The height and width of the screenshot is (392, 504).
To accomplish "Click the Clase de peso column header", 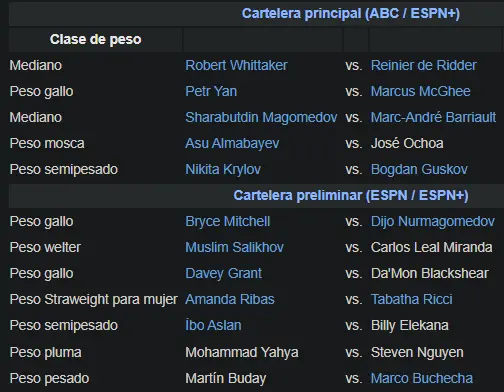I will [x=96, y=39].
